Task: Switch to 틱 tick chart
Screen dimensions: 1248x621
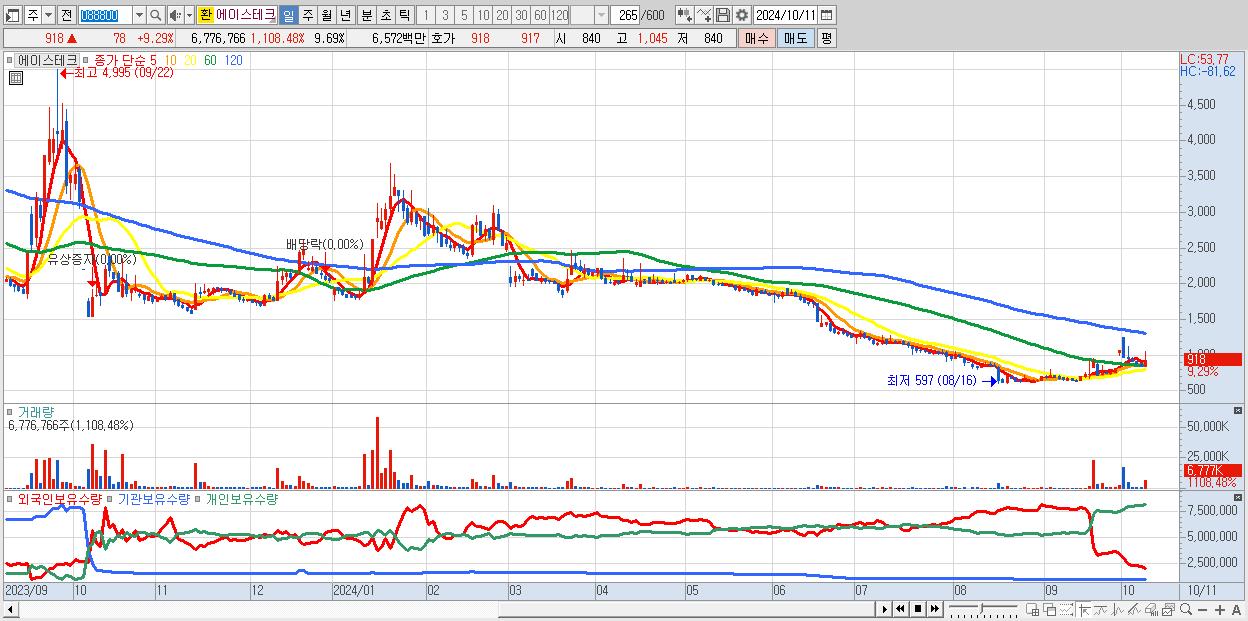Action: pyautogui.click(x=404, y=15)
